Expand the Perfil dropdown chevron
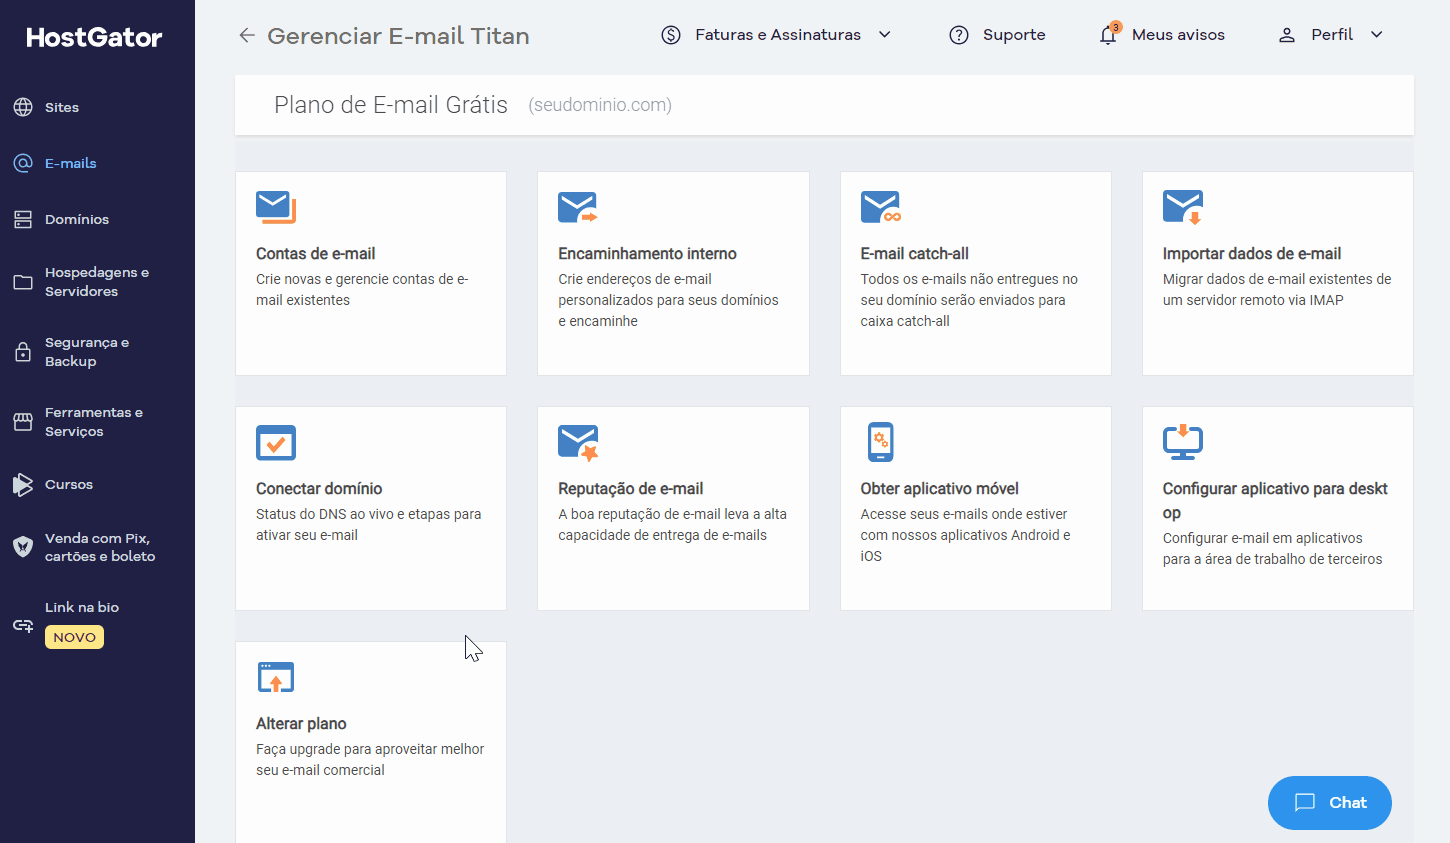Viewport: 1450px width, 843px height. click(x=1377, y=35)
